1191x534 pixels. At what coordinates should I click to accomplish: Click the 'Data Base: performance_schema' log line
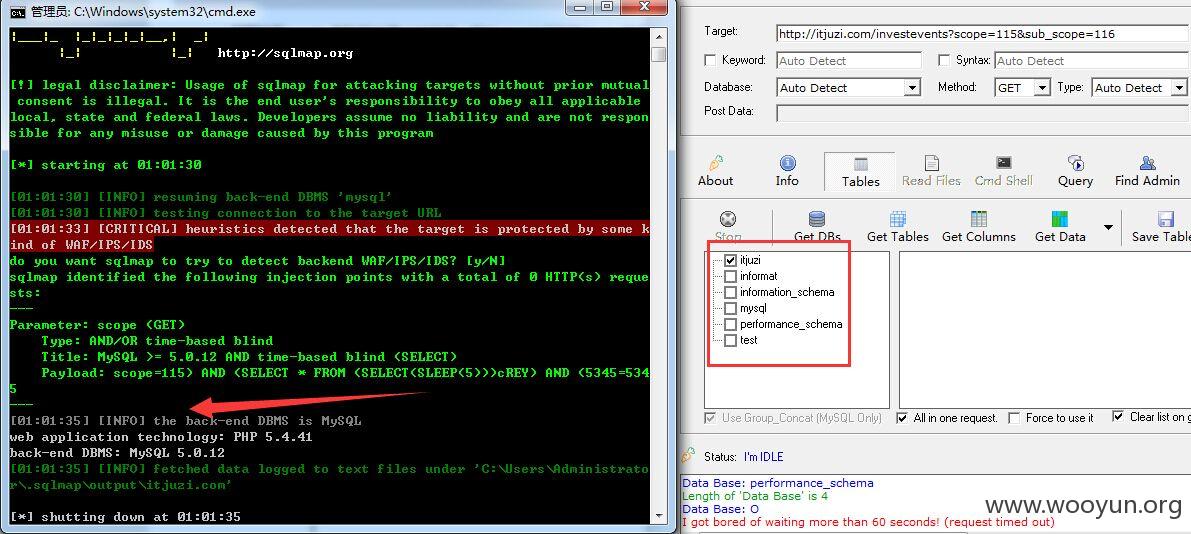coord(778,483)
